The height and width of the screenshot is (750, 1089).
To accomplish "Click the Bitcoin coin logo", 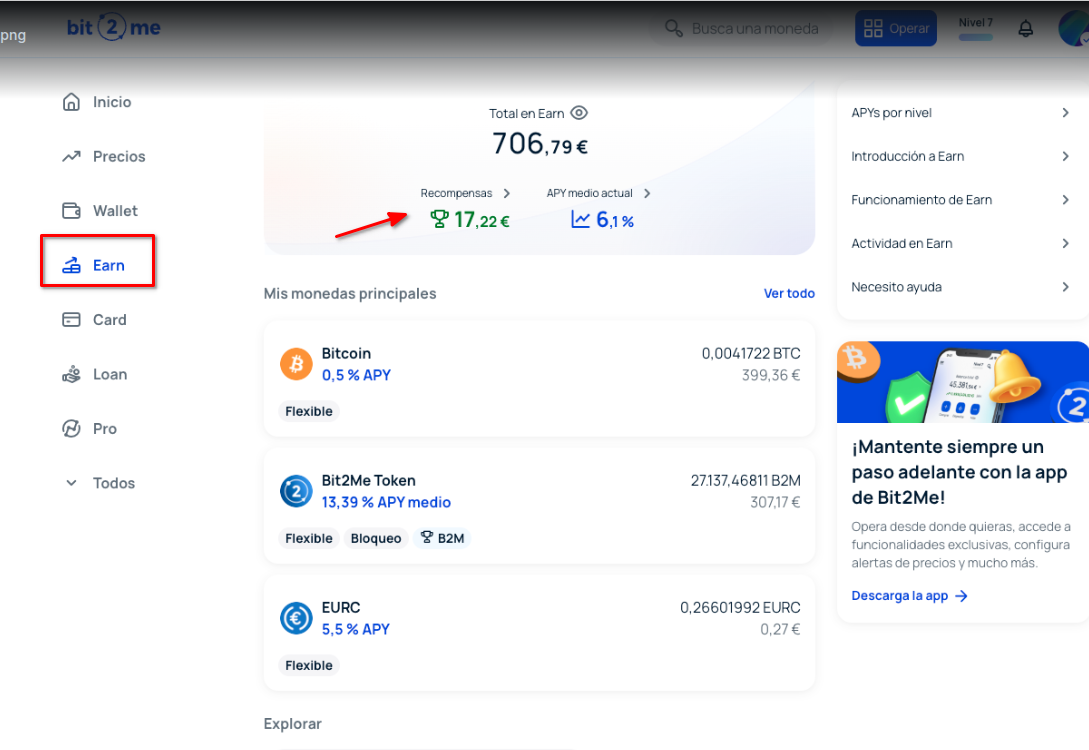I will point(296,364).
